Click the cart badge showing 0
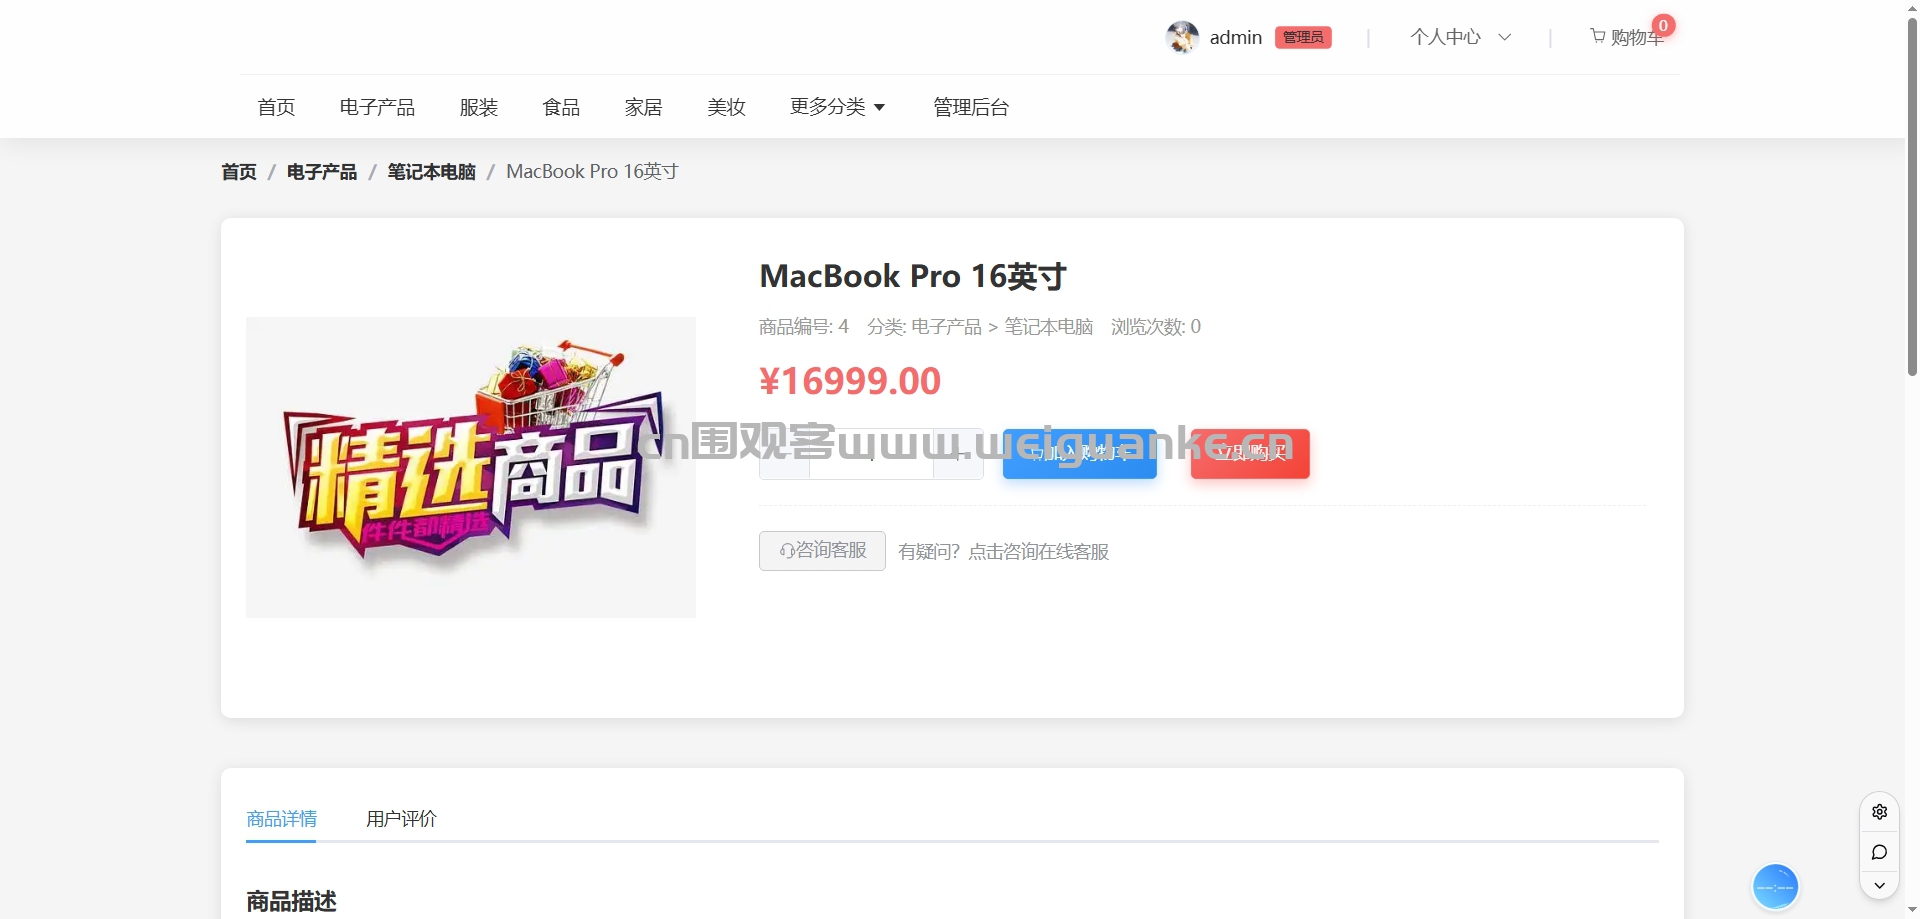1920x919 pixels. pos(1663,25)
